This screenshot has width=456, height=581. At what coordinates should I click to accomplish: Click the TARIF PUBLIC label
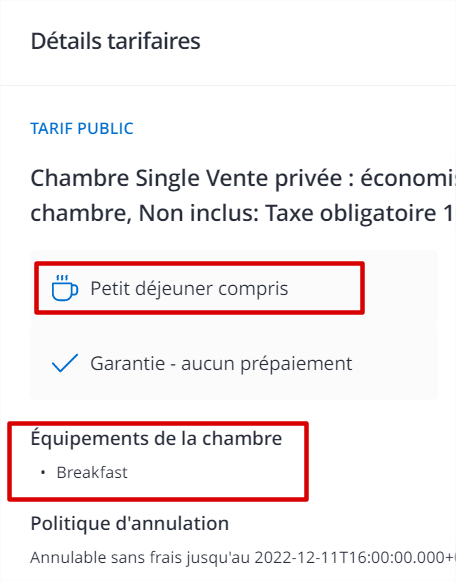click(82, 129)
